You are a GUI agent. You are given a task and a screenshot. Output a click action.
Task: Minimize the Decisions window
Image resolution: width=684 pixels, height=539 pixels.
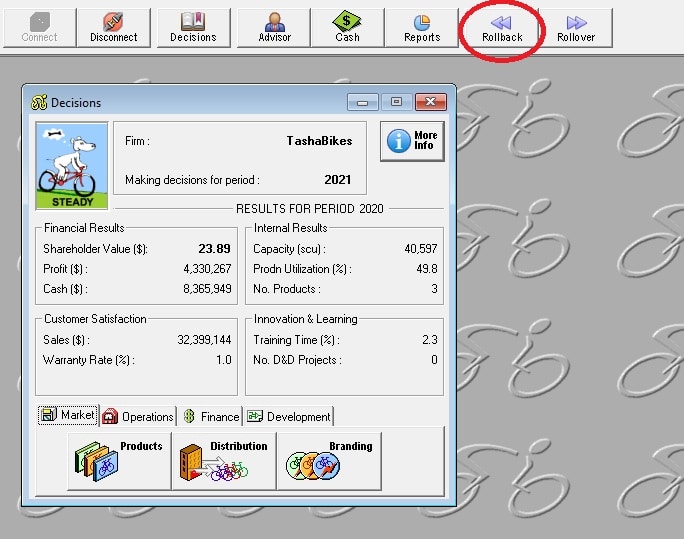(x=362, y=102)
